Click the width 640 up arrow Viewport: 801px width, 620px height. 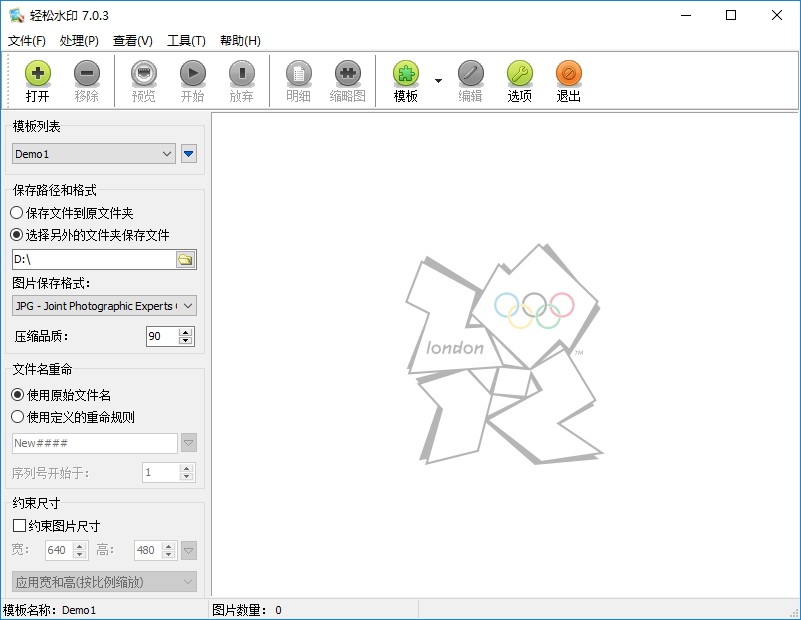pyautogui.click(x=80, y=546)
